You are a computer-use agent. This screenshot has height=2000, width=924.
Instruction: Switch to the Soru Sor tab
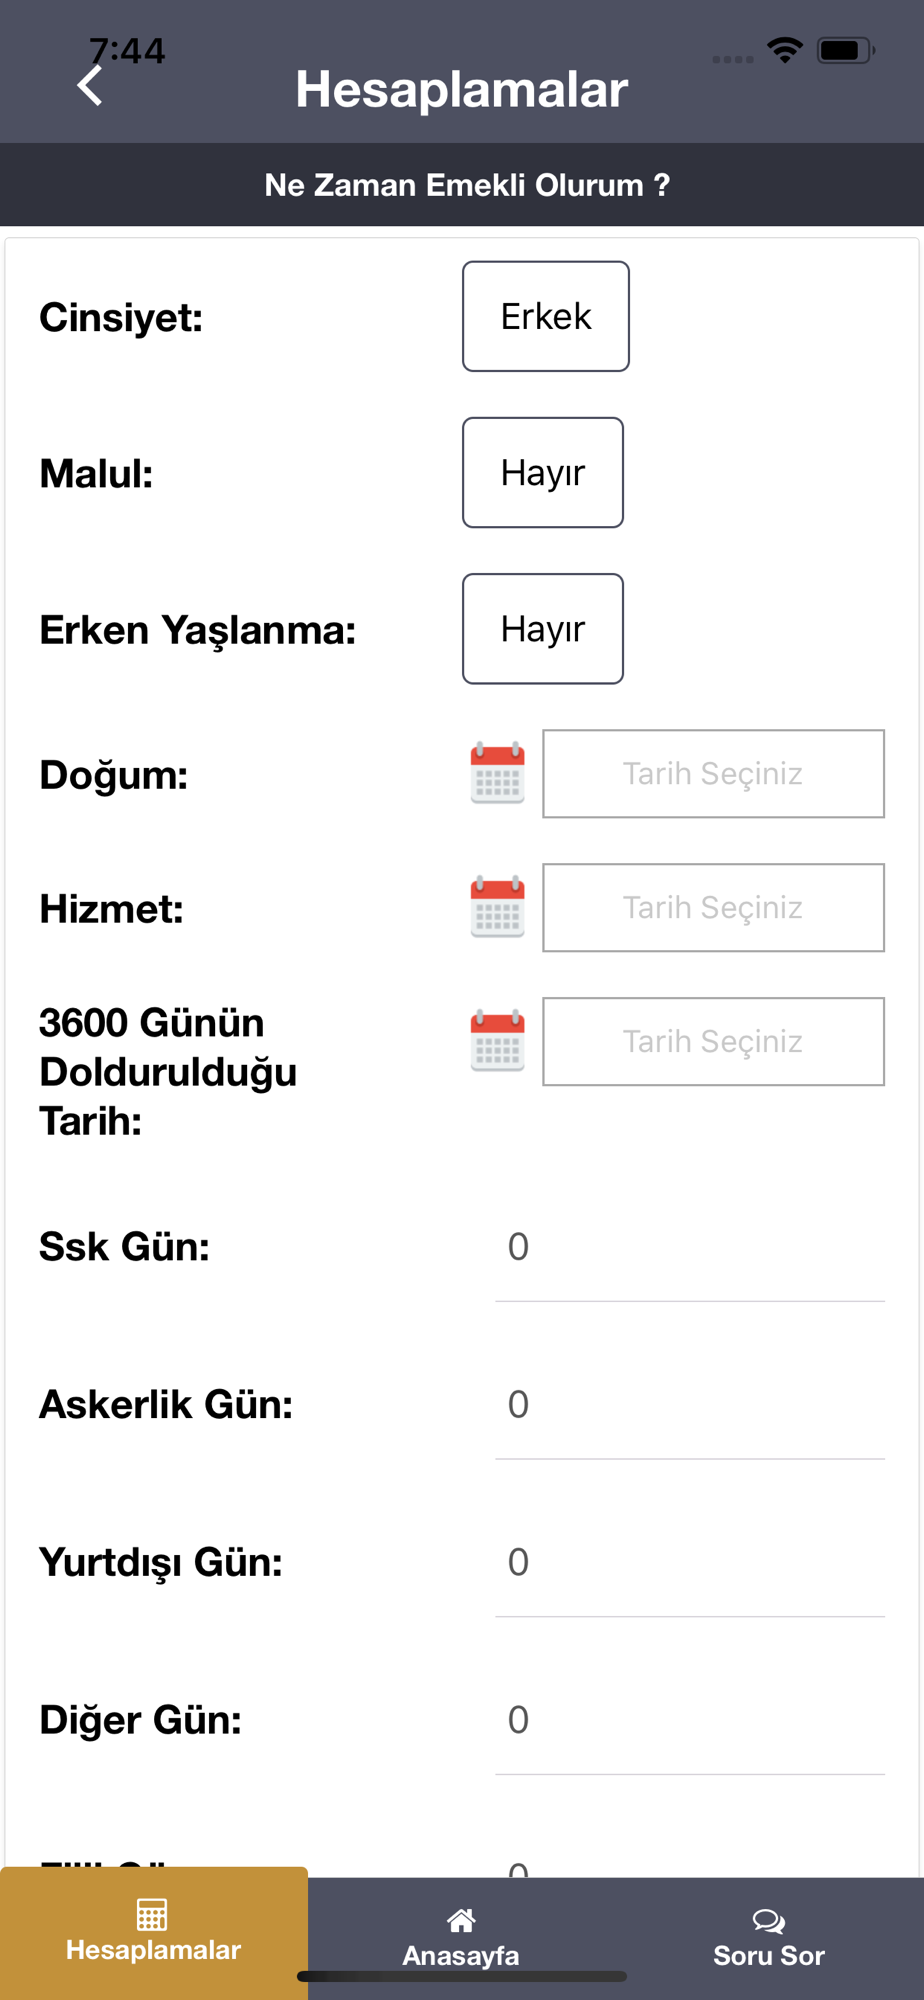pos(769,1938)
